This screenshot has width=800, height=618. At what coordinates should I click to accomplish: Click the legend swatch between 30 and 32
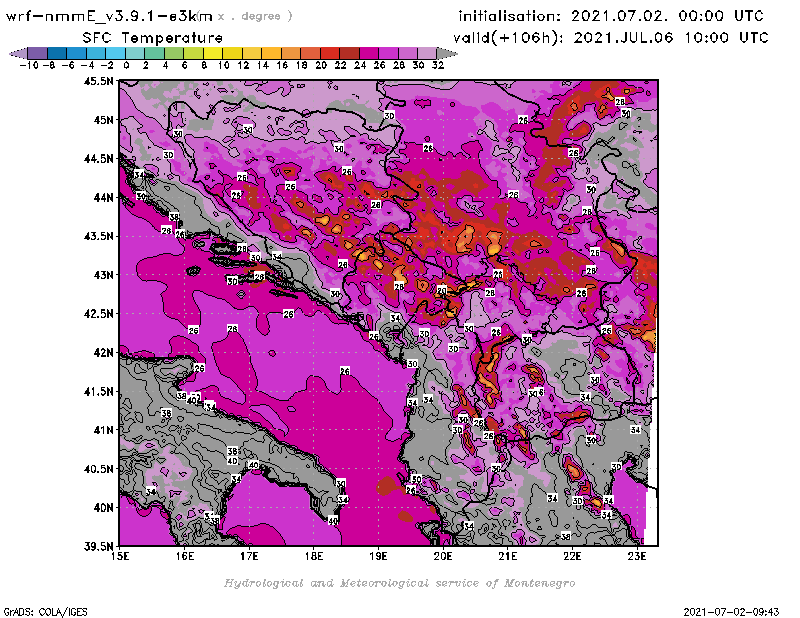pos(427,53)
